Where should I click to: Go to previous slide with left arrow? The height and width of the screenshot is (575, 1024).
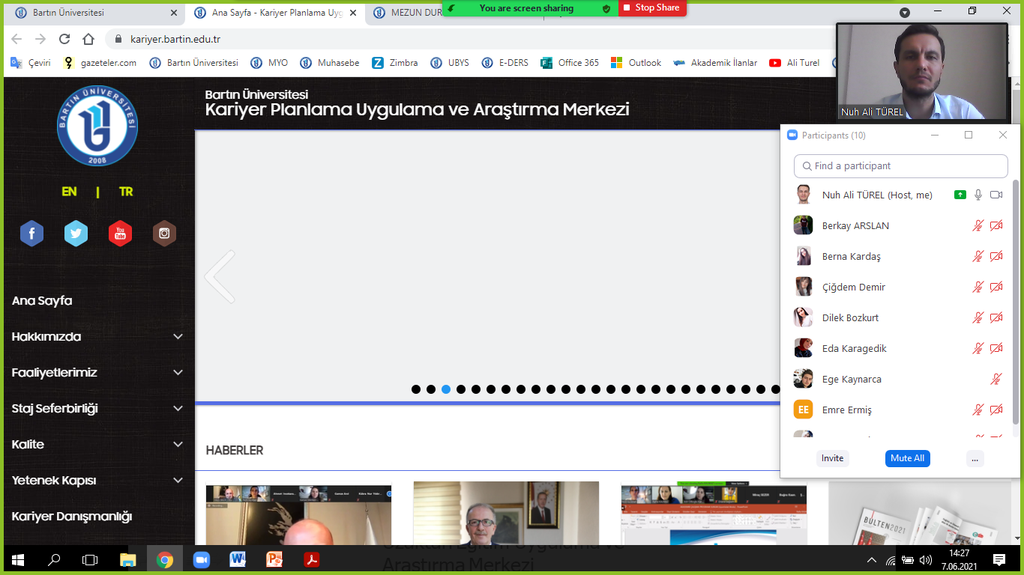pyautogui.click(x=219, y=277)
